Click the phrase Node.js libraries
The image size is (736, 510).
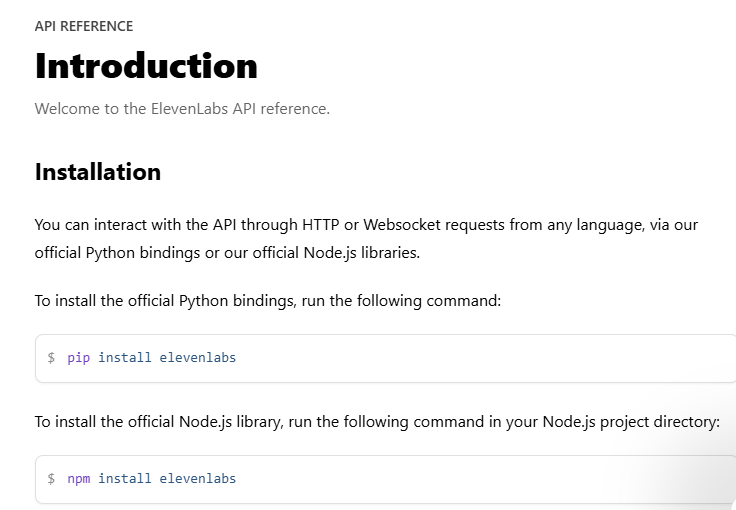(x=361, y=253)
